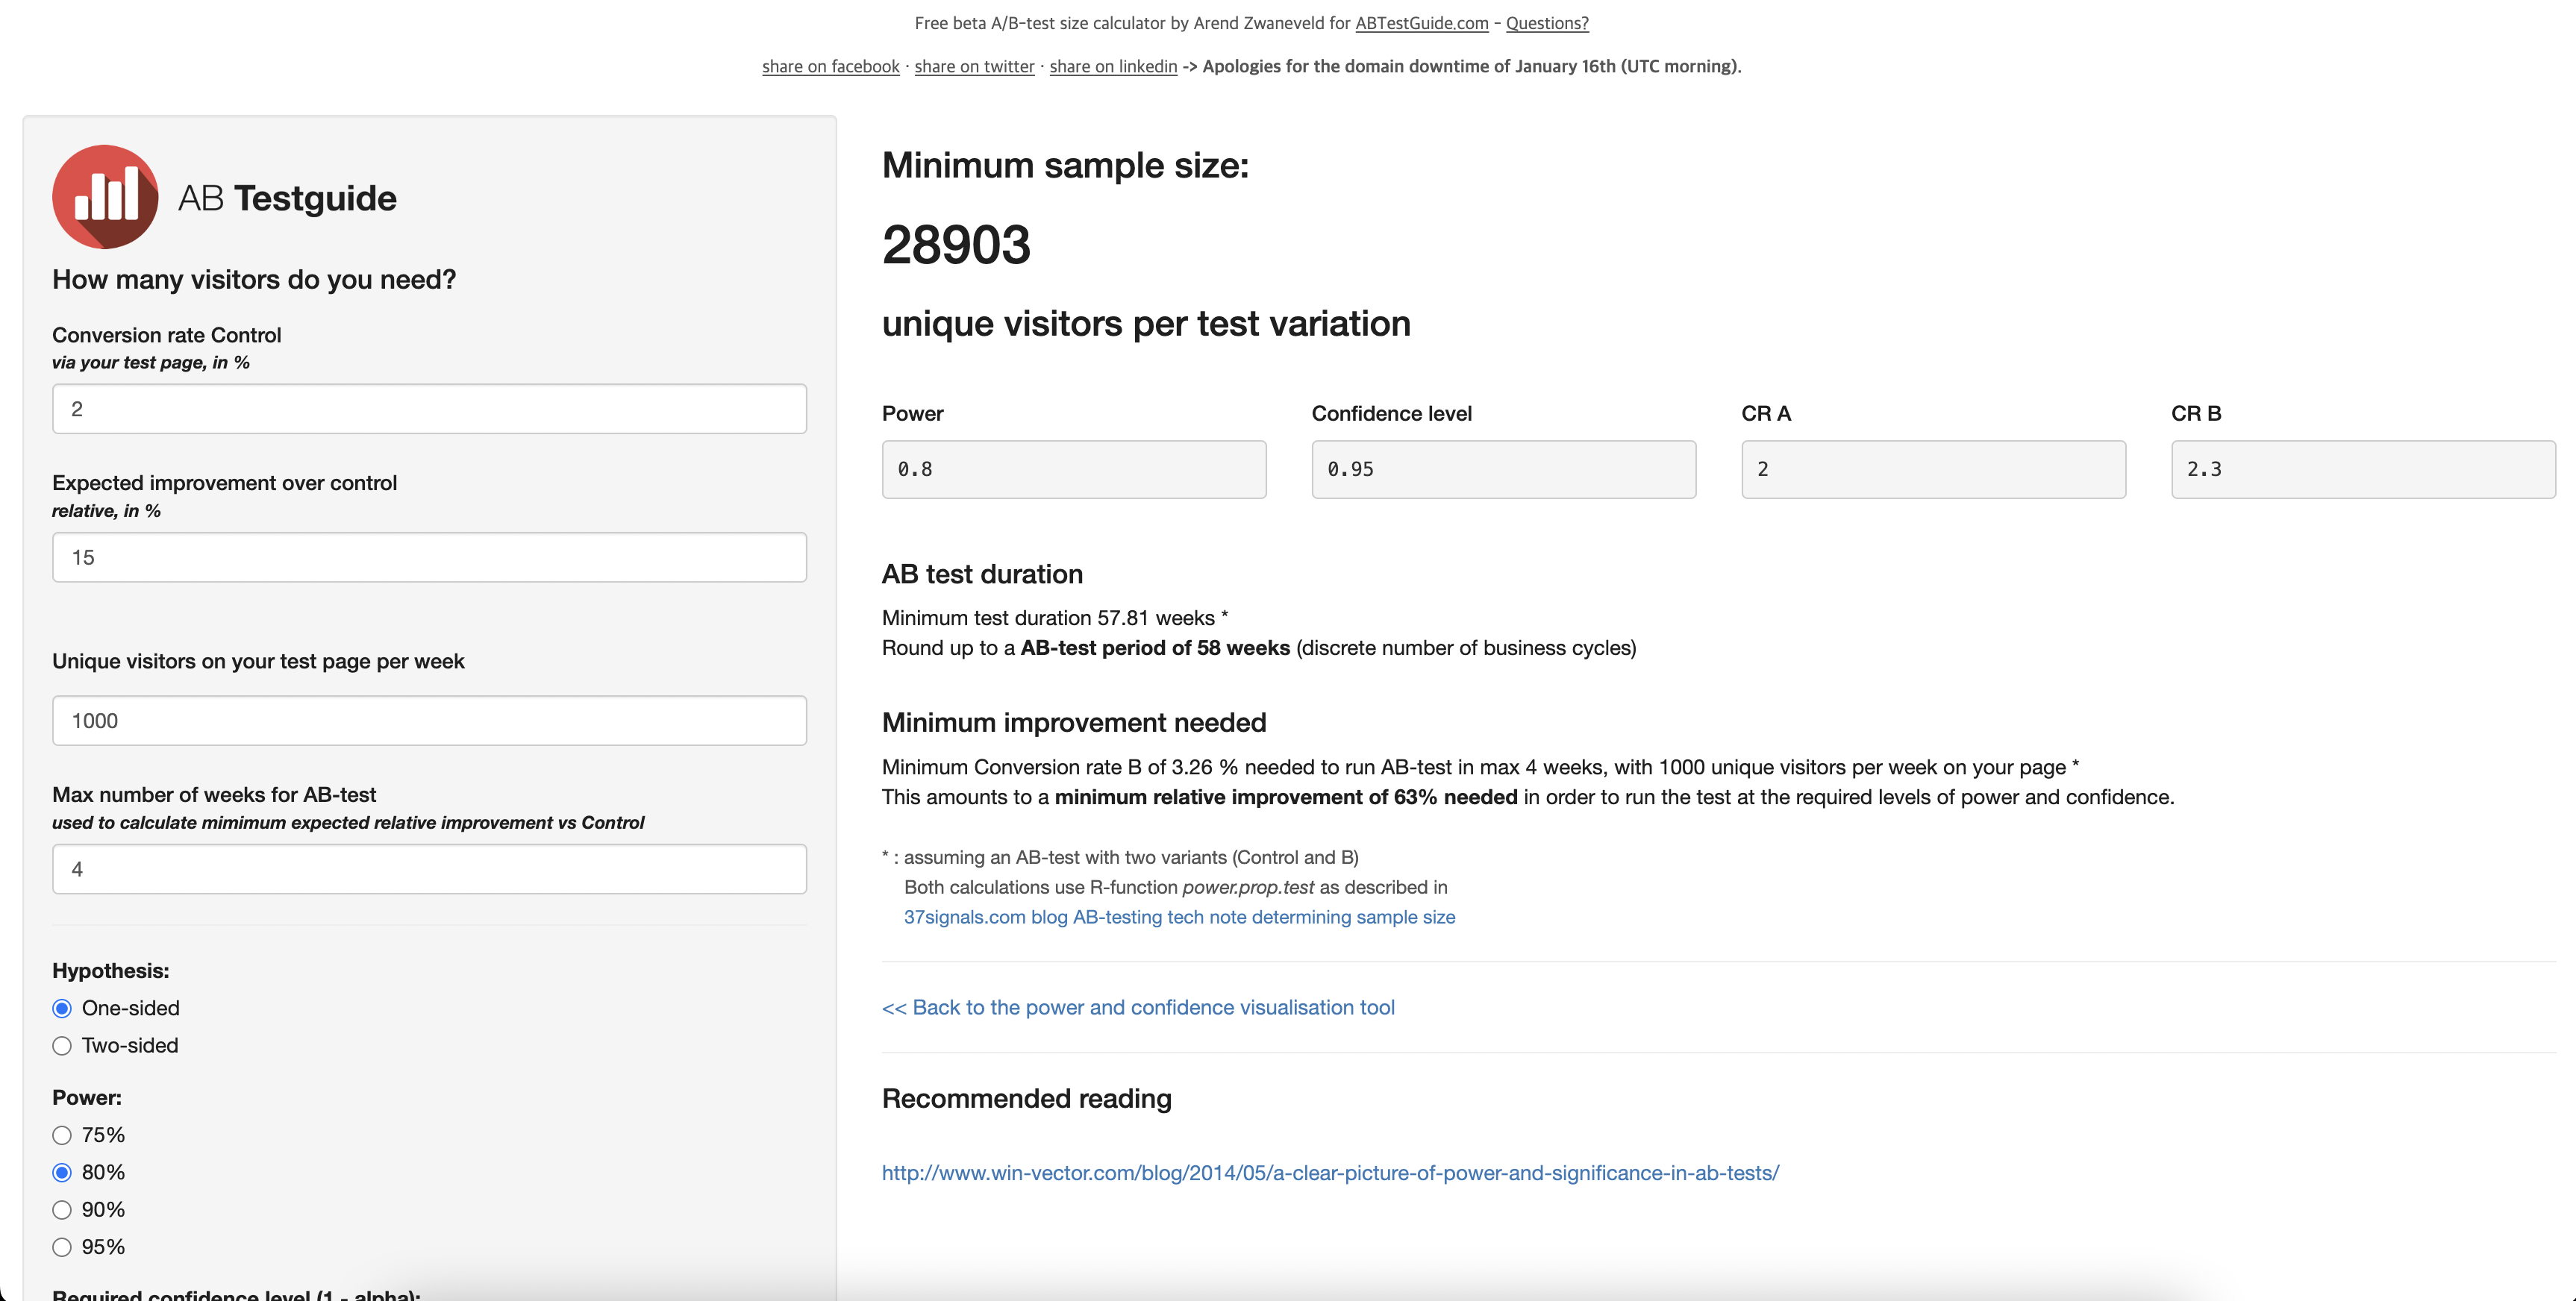Set power to 75%
This screenshot has width=2576, height=1301.
[x=62, y=1135]
